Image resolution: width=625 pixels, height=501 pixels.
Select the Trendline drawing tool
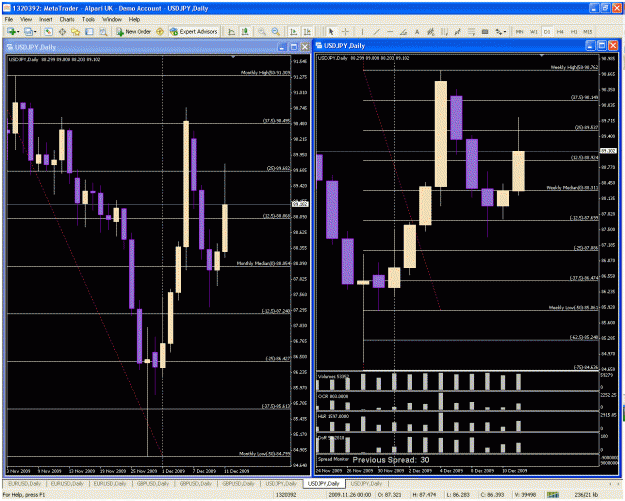coord(376,31)
